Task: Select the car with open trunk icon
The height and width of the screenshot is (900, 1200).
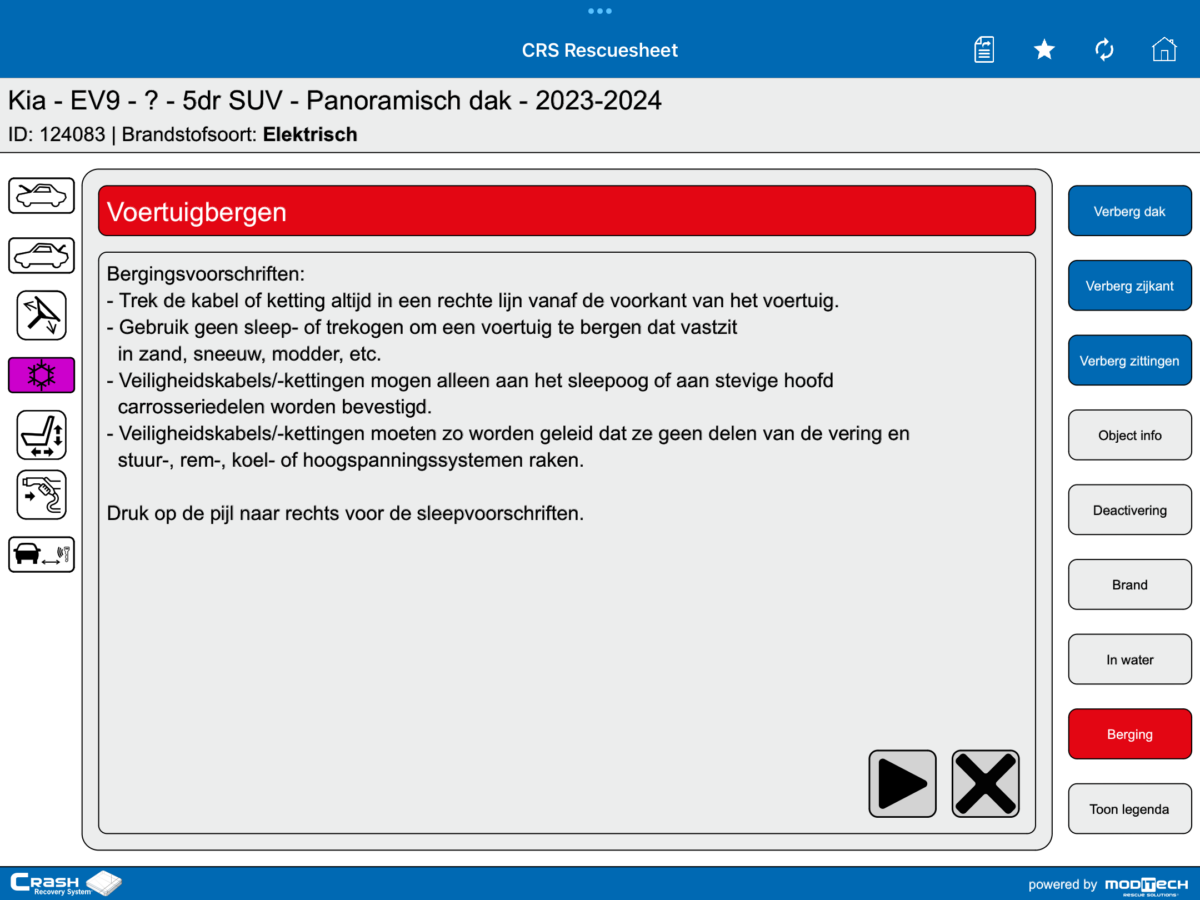Action: (42, 255)
